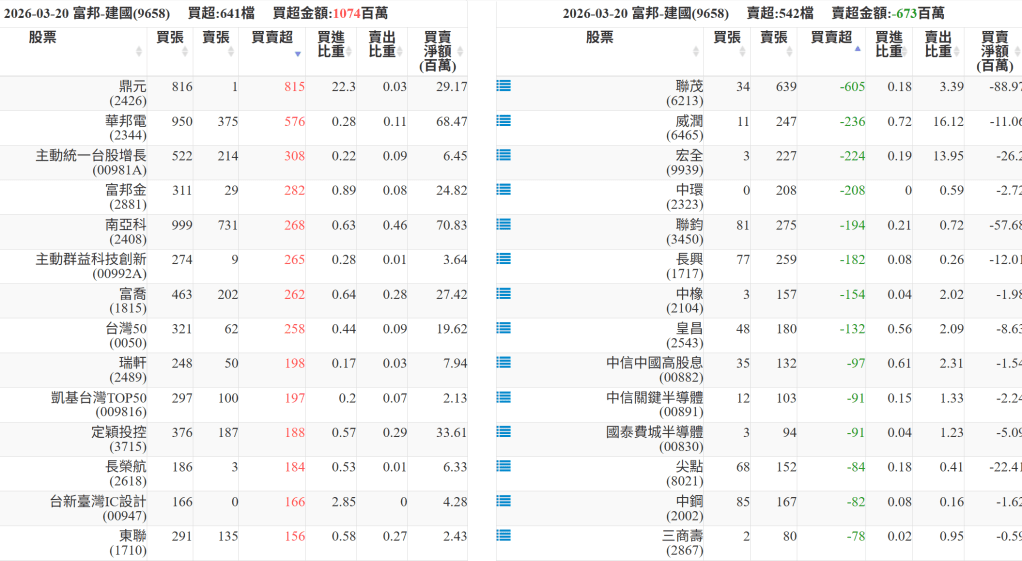Open the list icon left of 尖點 (8021)
Image resolution: width=1022 pixels, height=561 pixels.
coord(504,467)
